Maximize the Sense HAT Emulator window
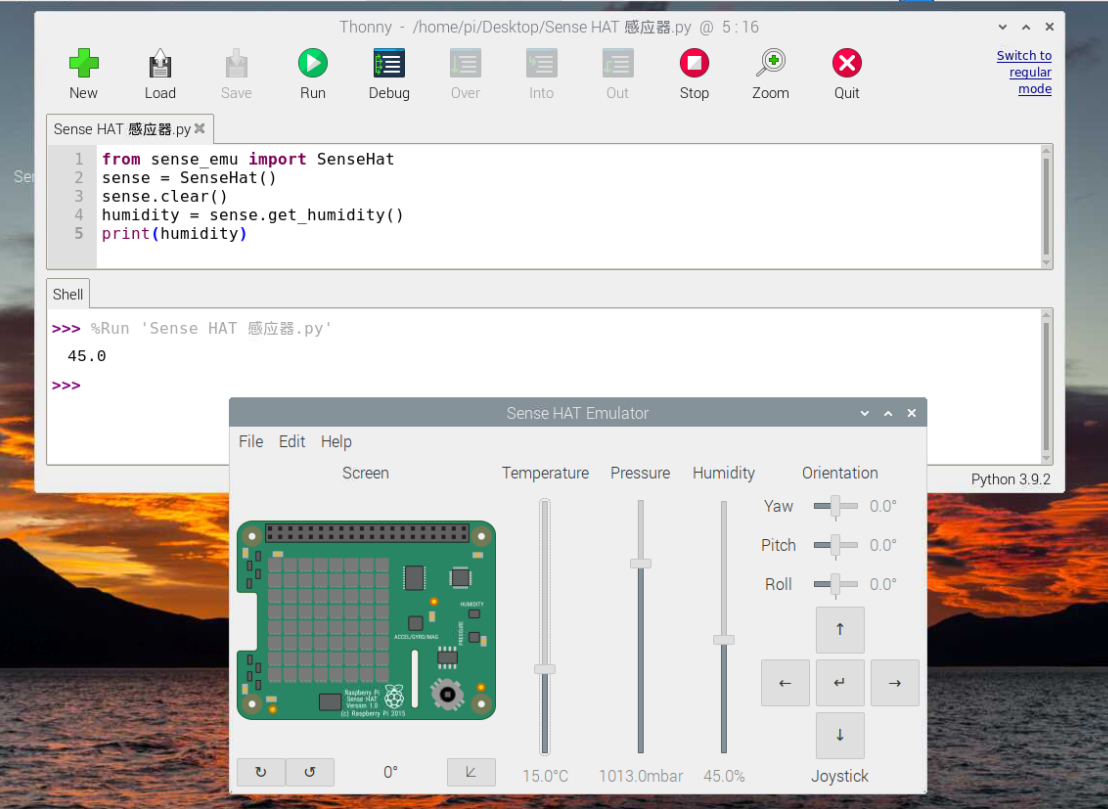 (x=888, y=413)
